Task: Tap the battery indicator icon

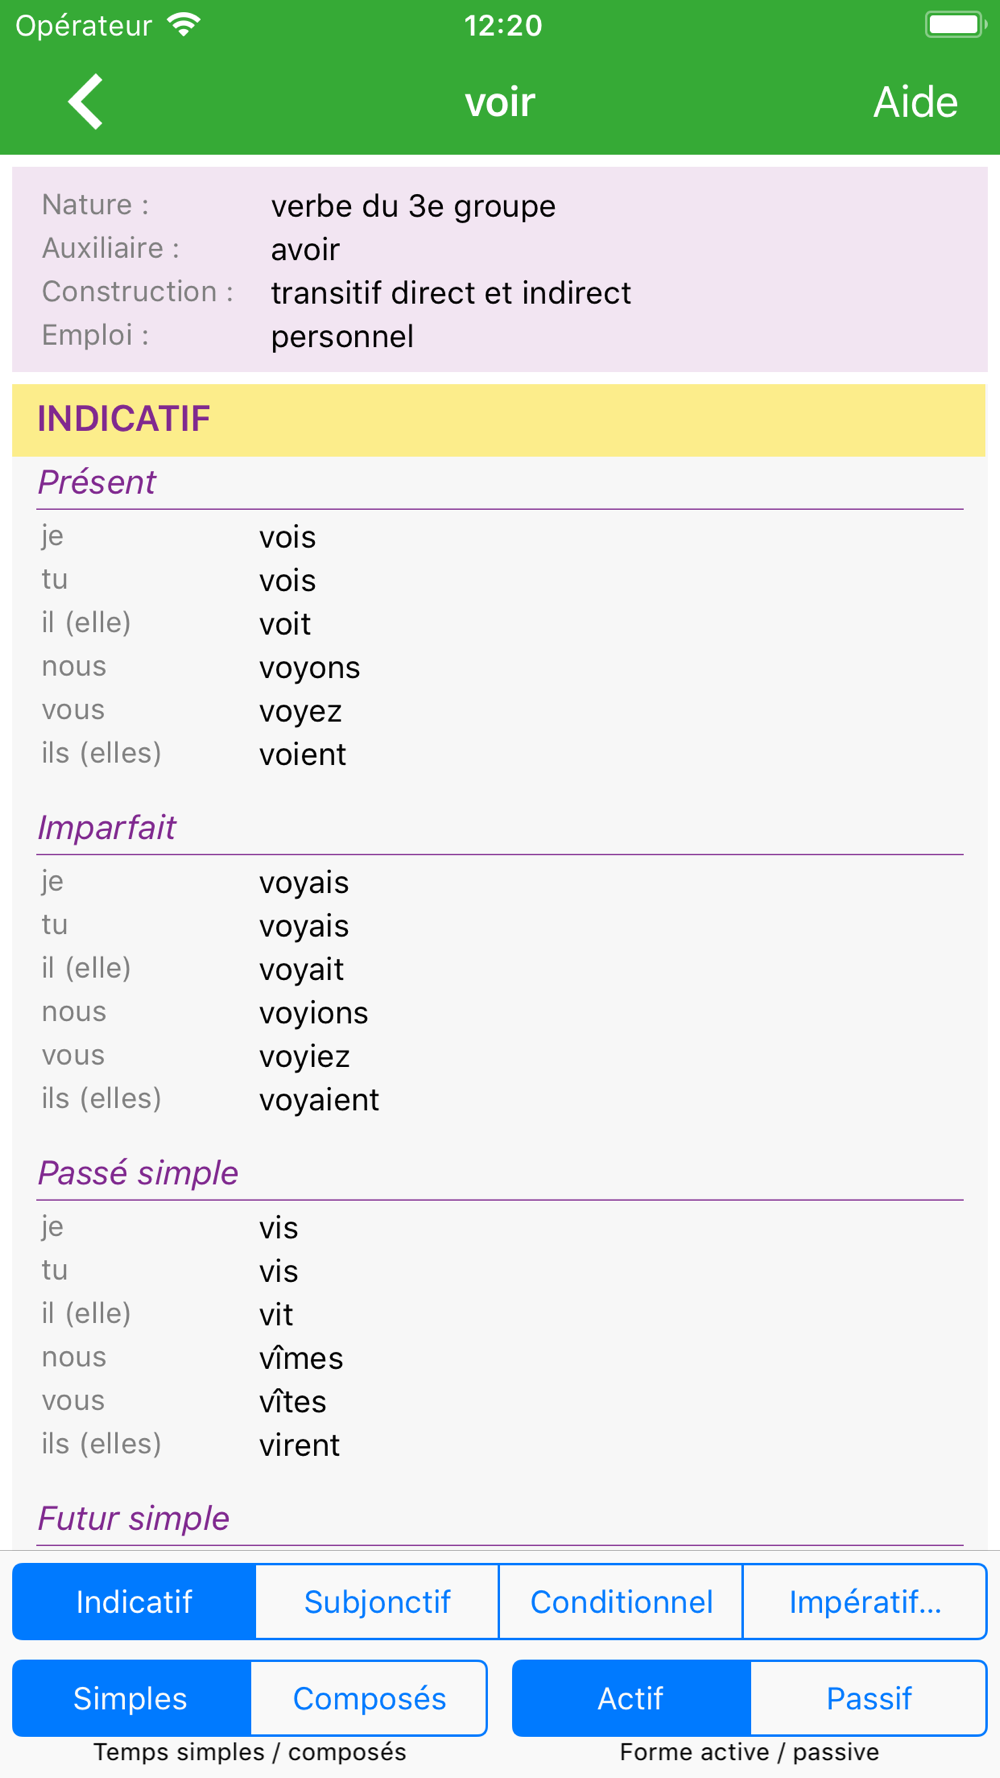Action: coord(955,25)
